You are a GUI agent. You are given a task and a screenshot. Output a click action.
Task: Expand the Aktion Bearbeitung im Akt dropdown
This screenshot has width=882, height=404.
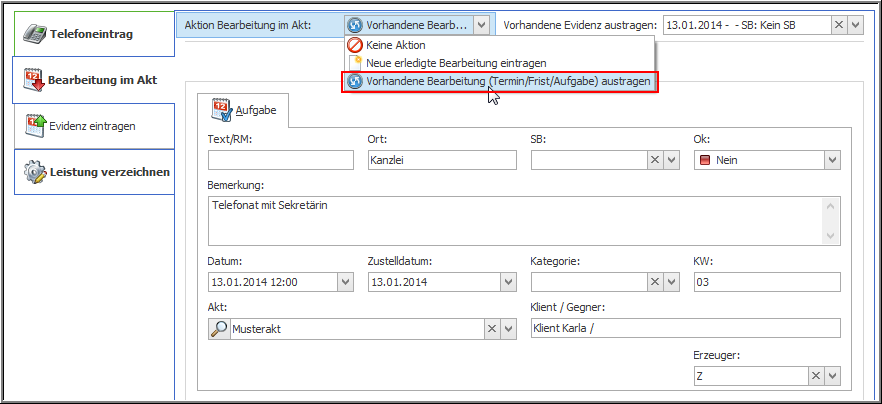(481, 25)
